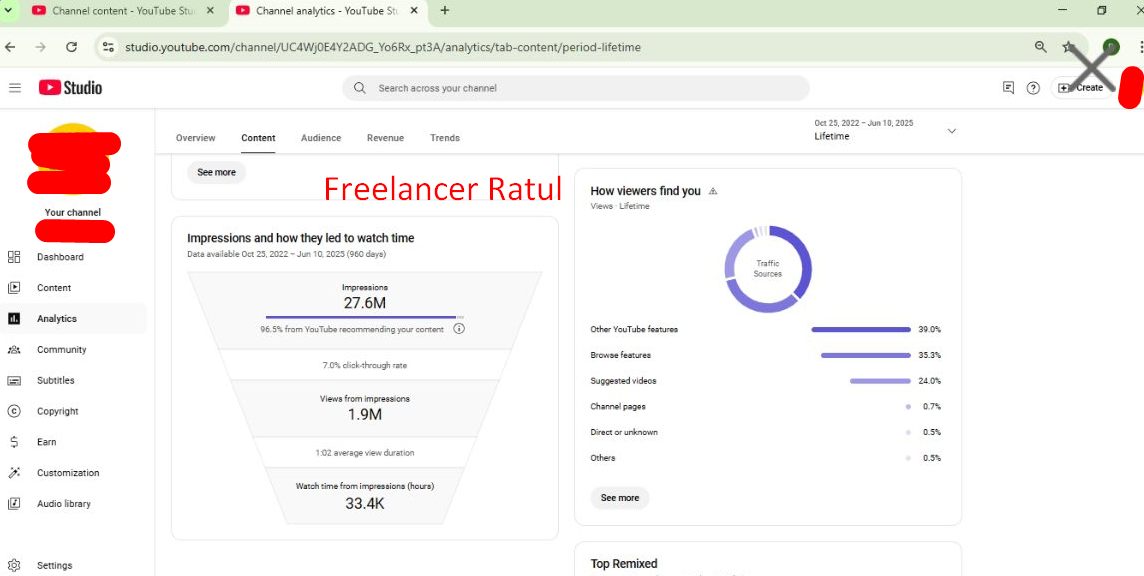Open the hamburger navigation menu
This screenshot has width=1144, height=576.
coord(15,88)
